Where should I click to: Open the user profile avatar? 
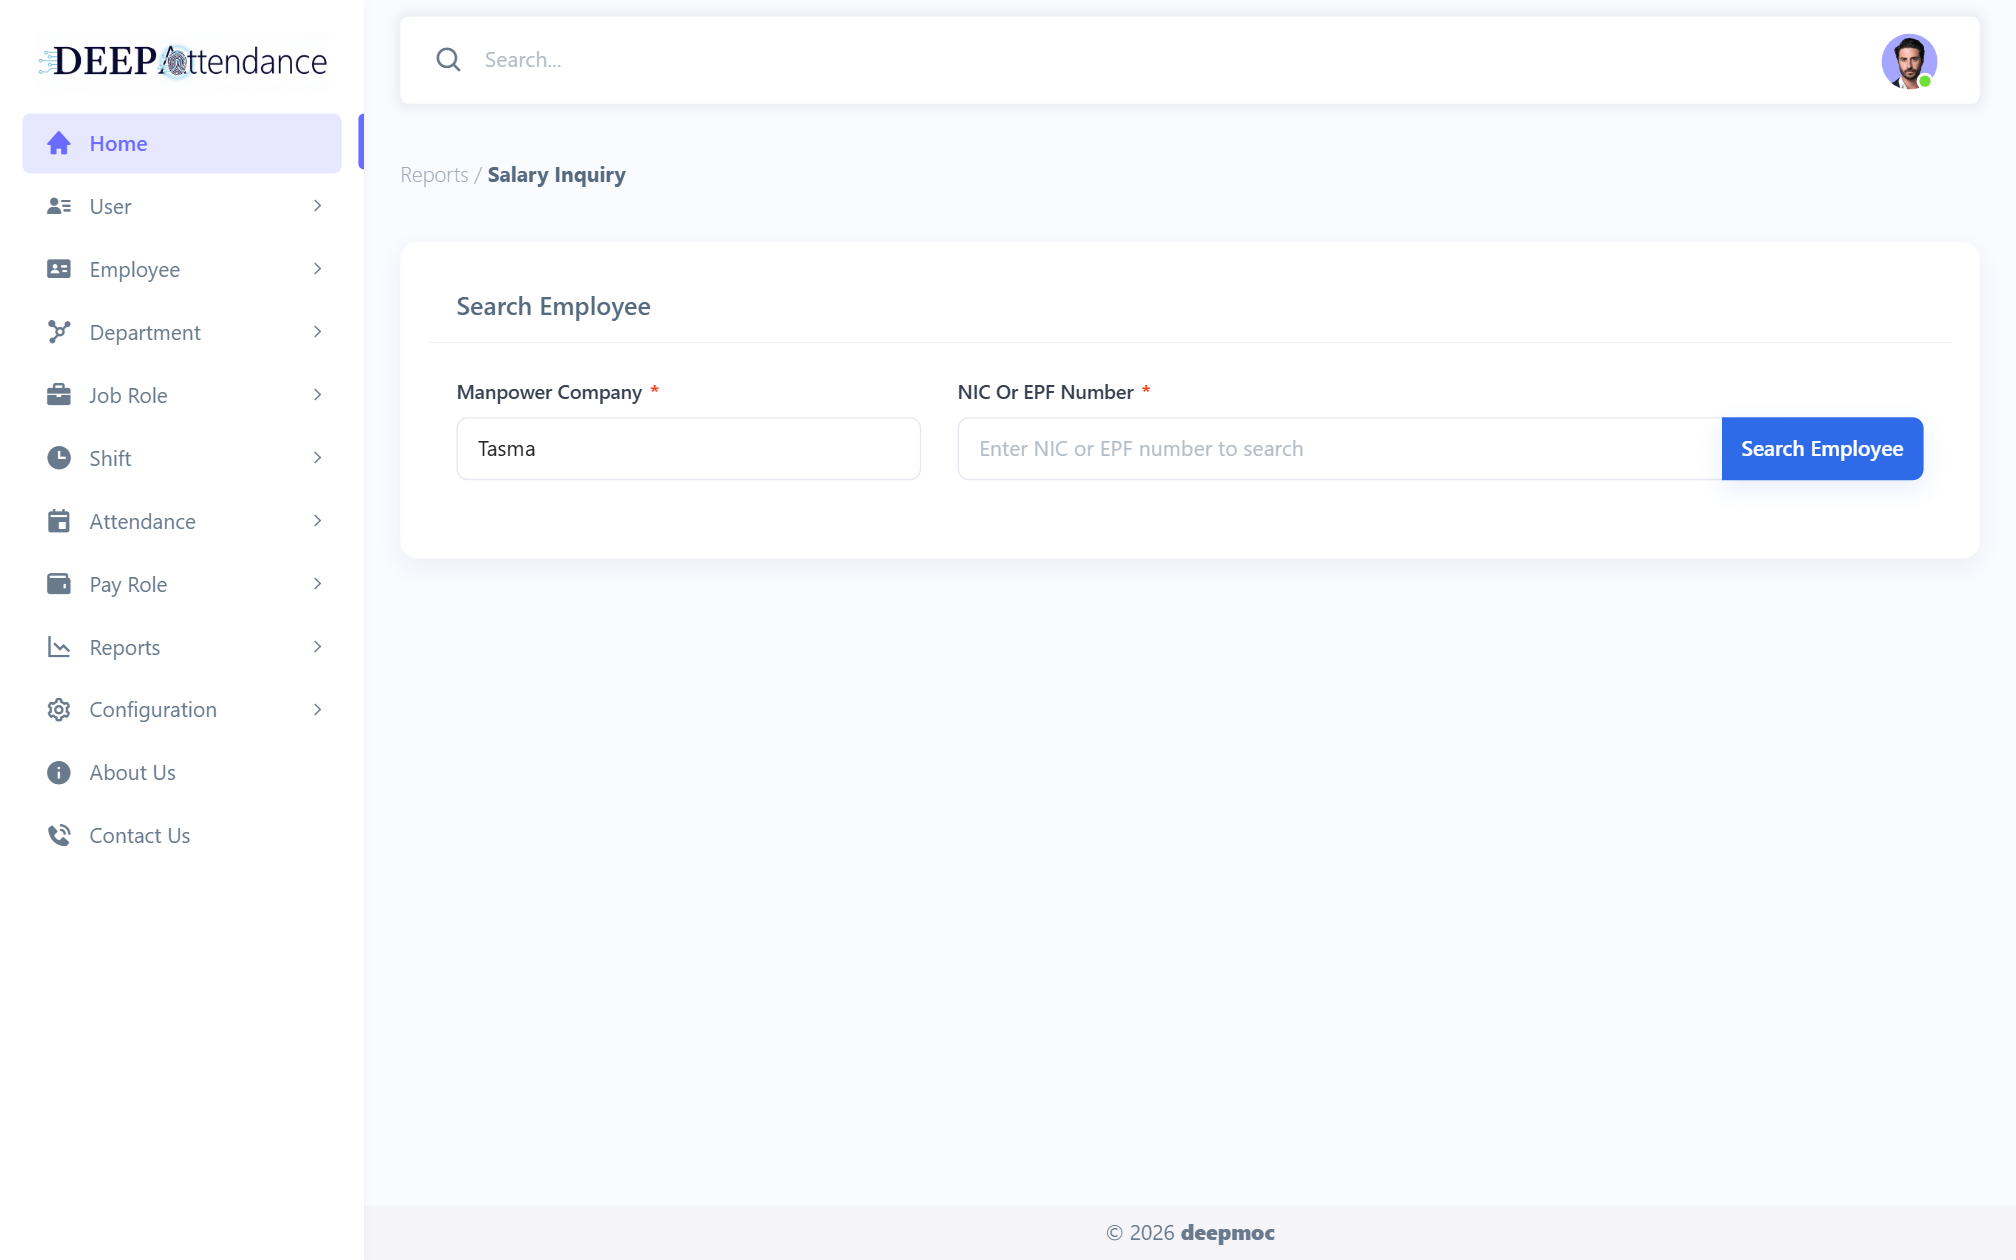pyautogui.click(x=1909, y=61)
